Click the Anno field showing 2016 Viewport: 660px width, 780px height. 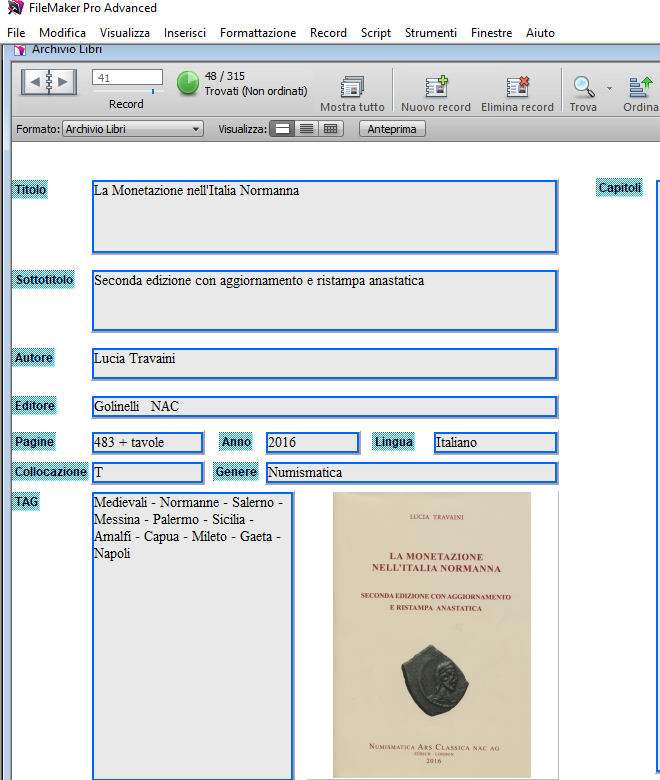(x=312, y=443)
